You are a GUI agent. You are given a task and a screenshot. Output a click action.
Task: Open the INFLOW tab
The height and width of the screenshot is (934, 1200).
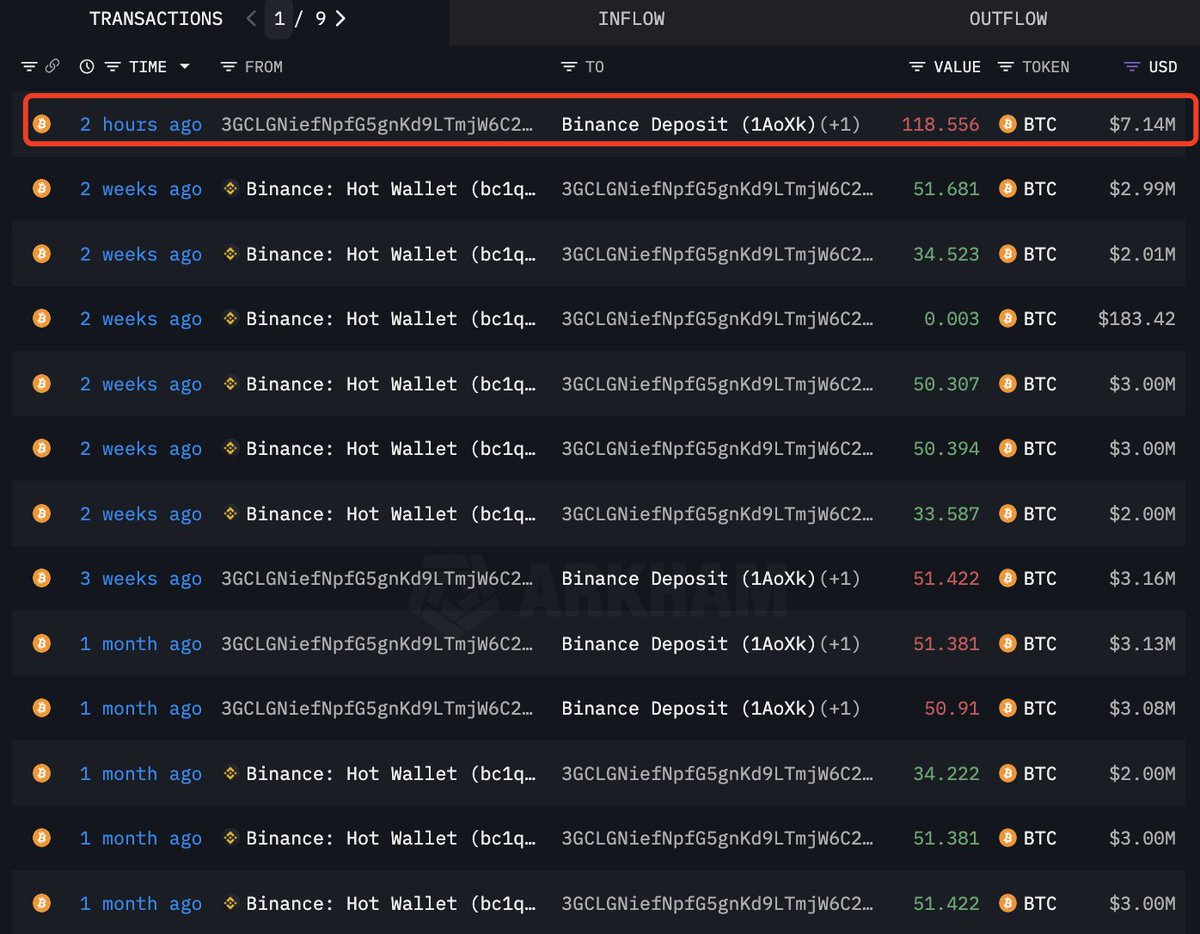tap(631, 19)
